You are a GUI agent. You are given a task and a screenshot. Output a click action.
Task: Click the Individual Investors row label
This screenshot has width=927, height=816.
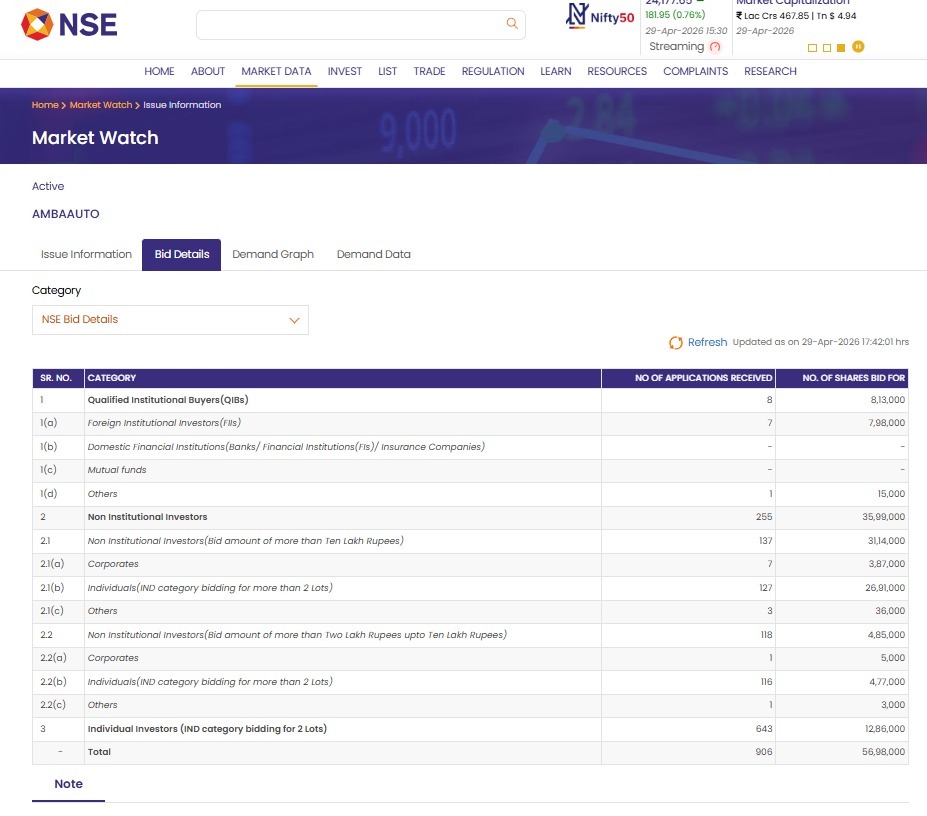pyautogui.click(x=207, y=729)
